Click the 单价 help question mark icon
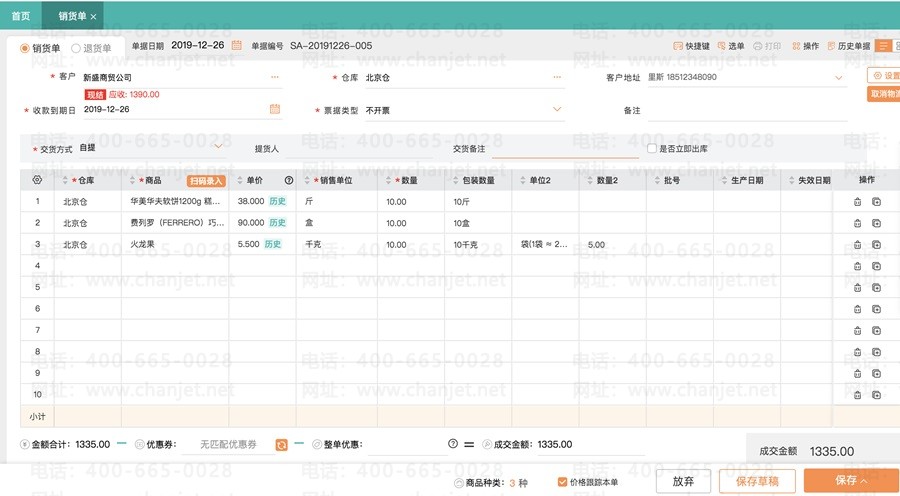Image resolution: width=900 pixels, height=496 pixels. click(289, 181)
